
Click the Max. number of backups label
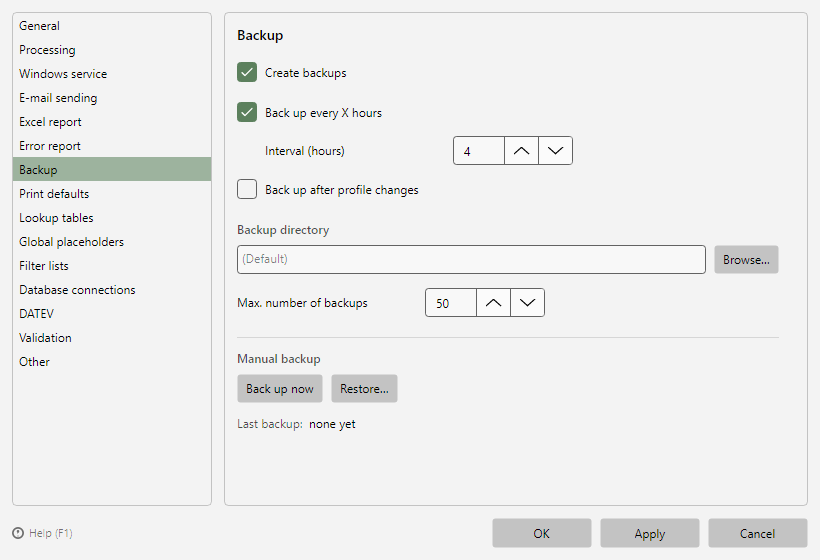pyautogui.click(x=302, y=303)
